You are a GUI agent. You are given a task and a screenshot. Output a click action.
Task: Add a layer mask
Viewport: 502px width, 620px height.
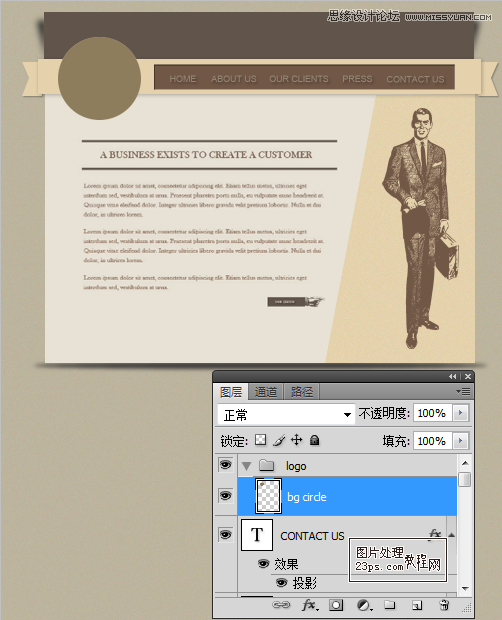(x=336, y=605)
